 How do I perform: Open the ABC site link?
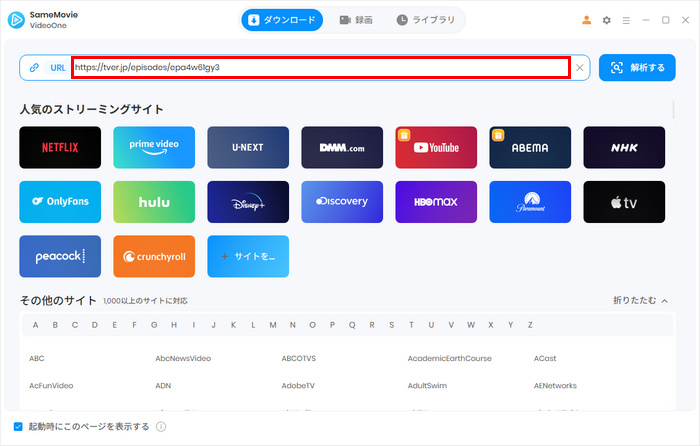(x=37, y=358)
